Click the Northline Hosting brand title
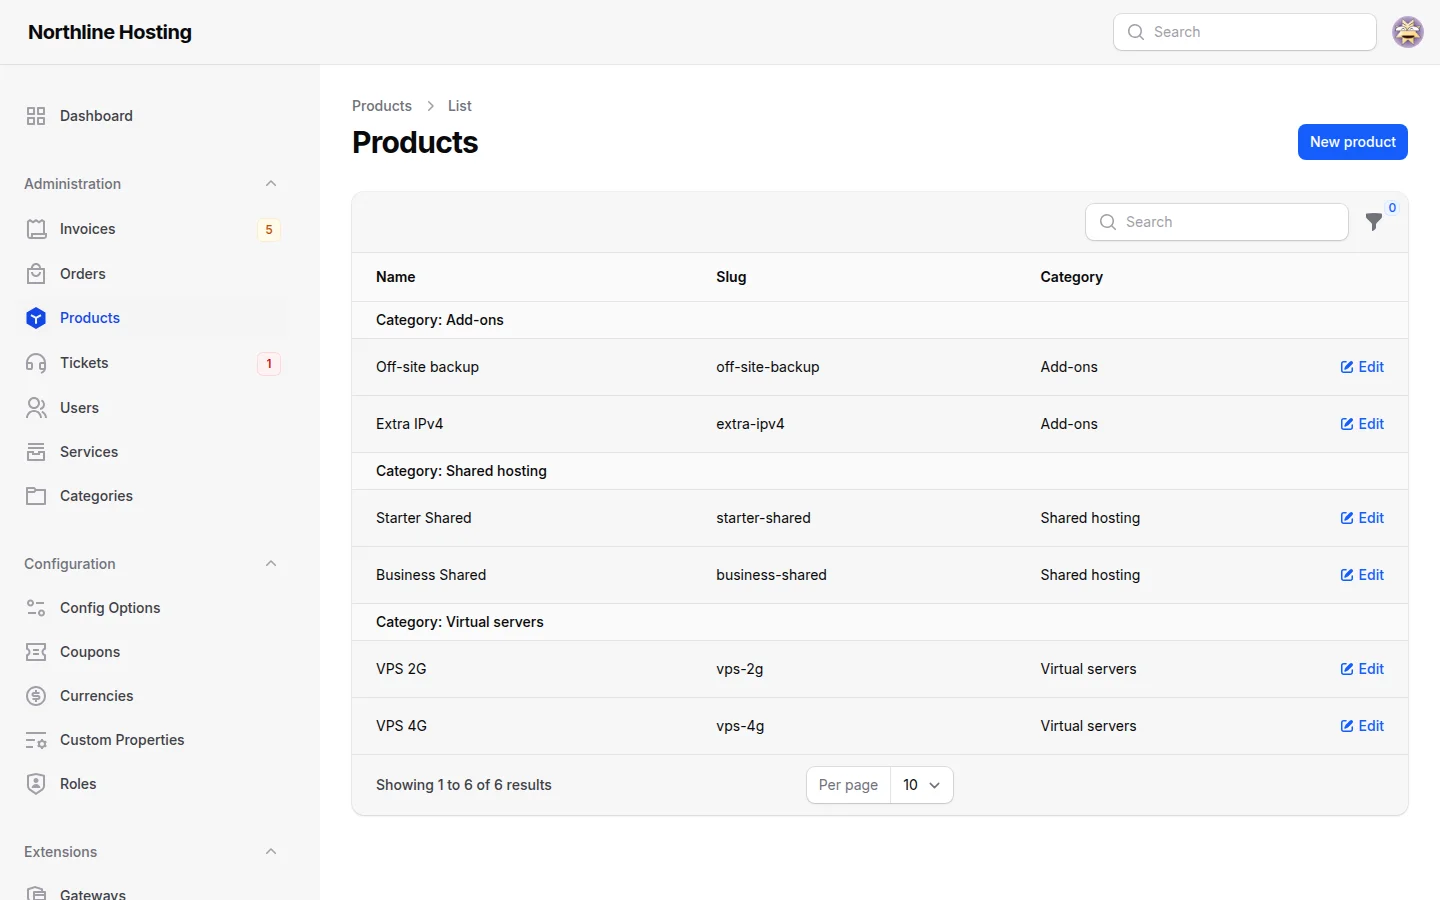The image size is (1440, 900). [110, 32]
